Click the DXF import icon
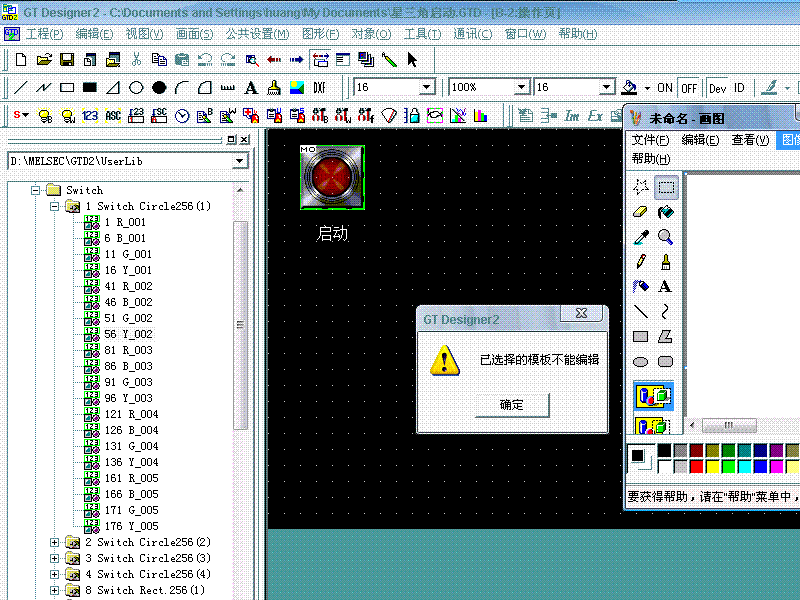Viewport: 800px width, 600px height. [320, 88]
